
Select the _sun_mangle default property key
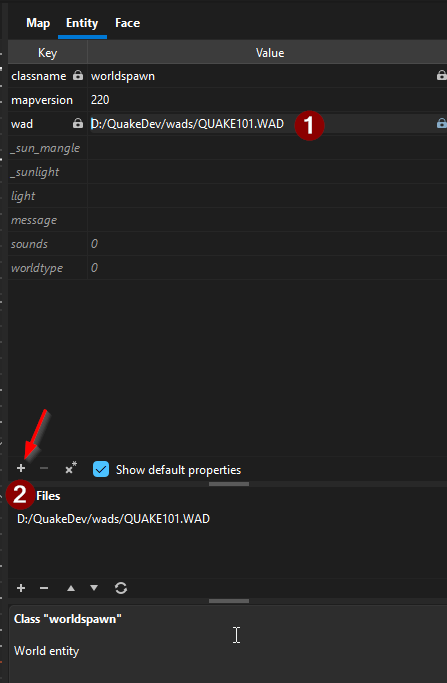(x=47, y=148)
